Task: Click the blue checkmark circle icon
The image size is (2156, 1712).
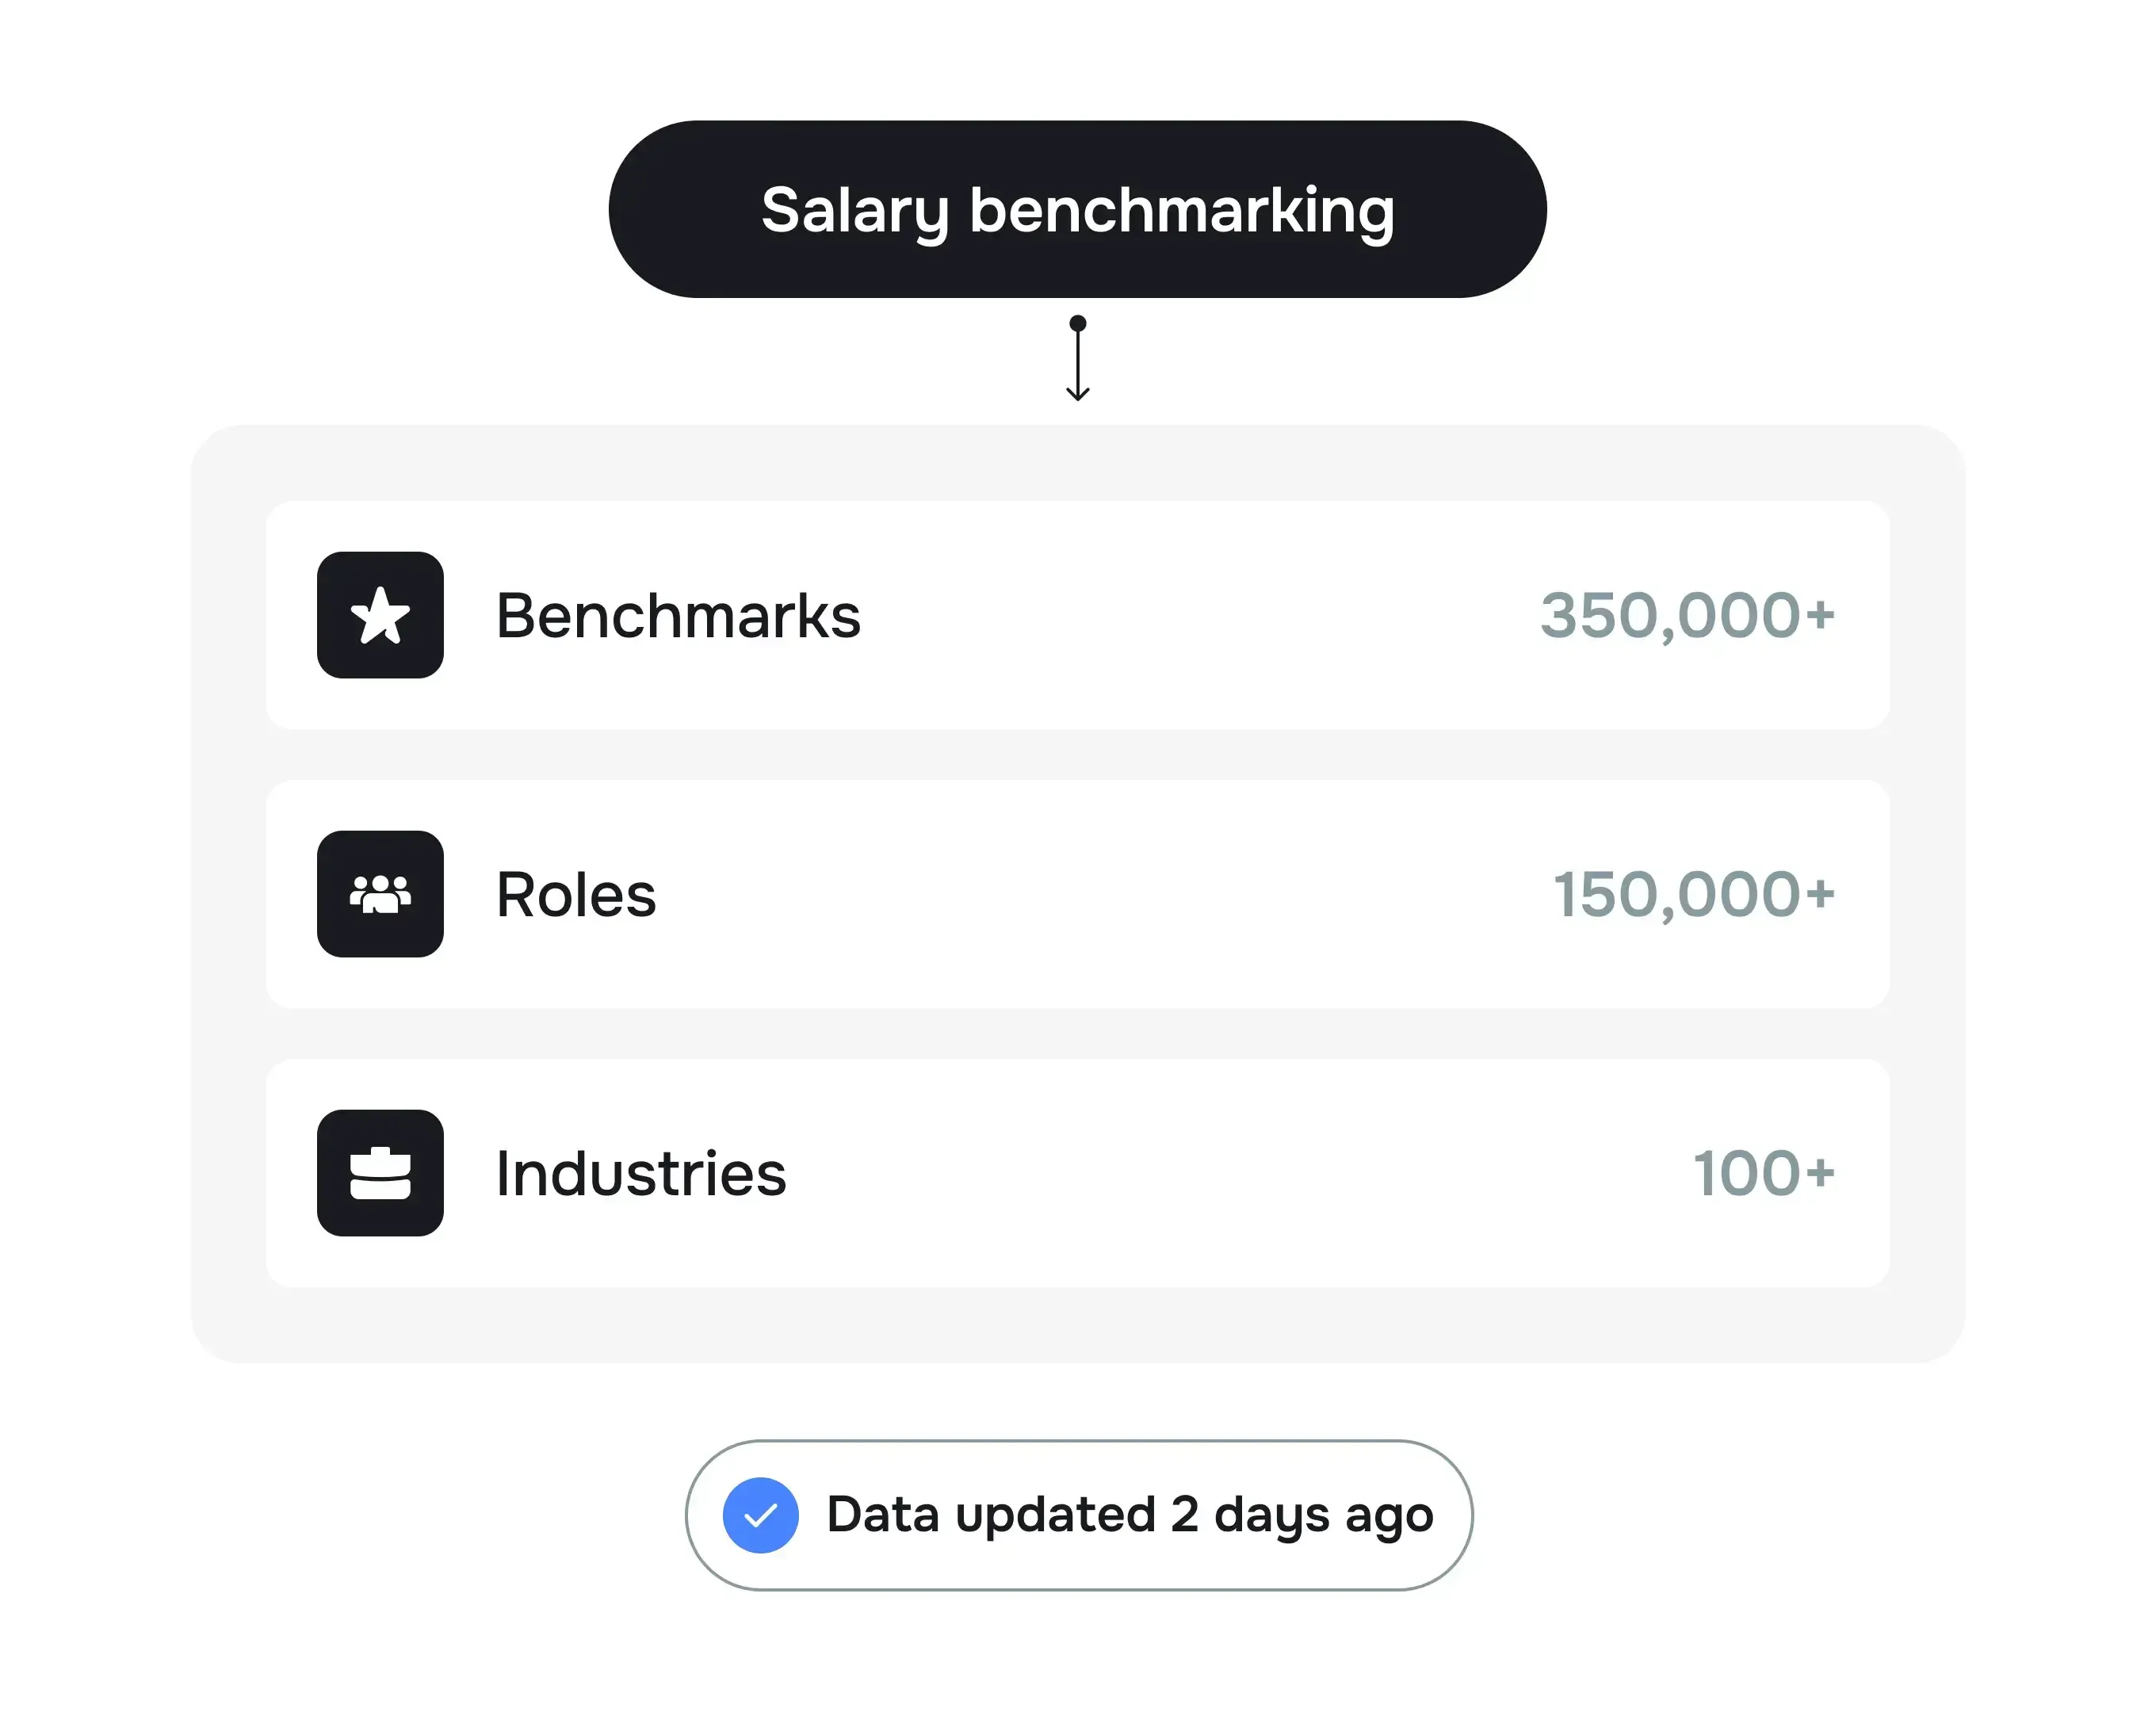Action: (x=760, y=1515)
